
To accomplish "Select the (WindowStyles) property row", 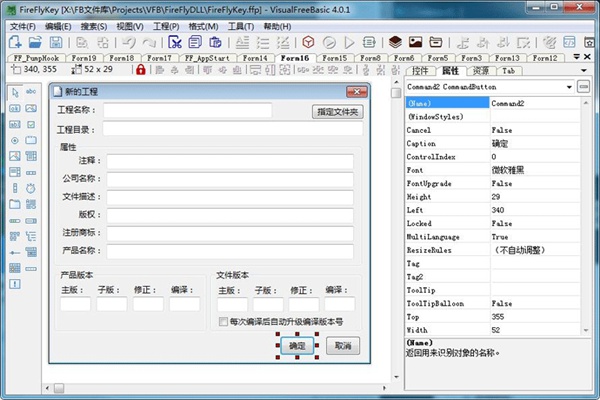I will [x=493, y=117].
